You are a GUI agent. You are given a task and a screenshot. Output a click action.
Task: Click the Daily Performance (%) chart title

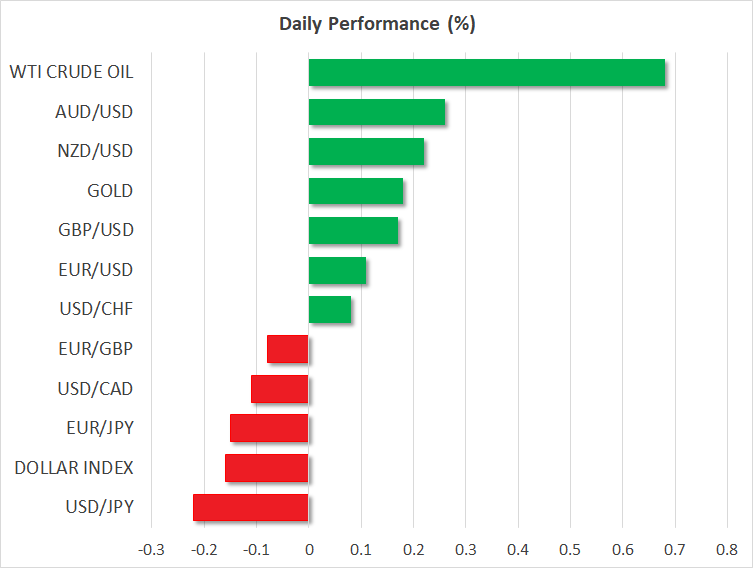coord(375,25)
